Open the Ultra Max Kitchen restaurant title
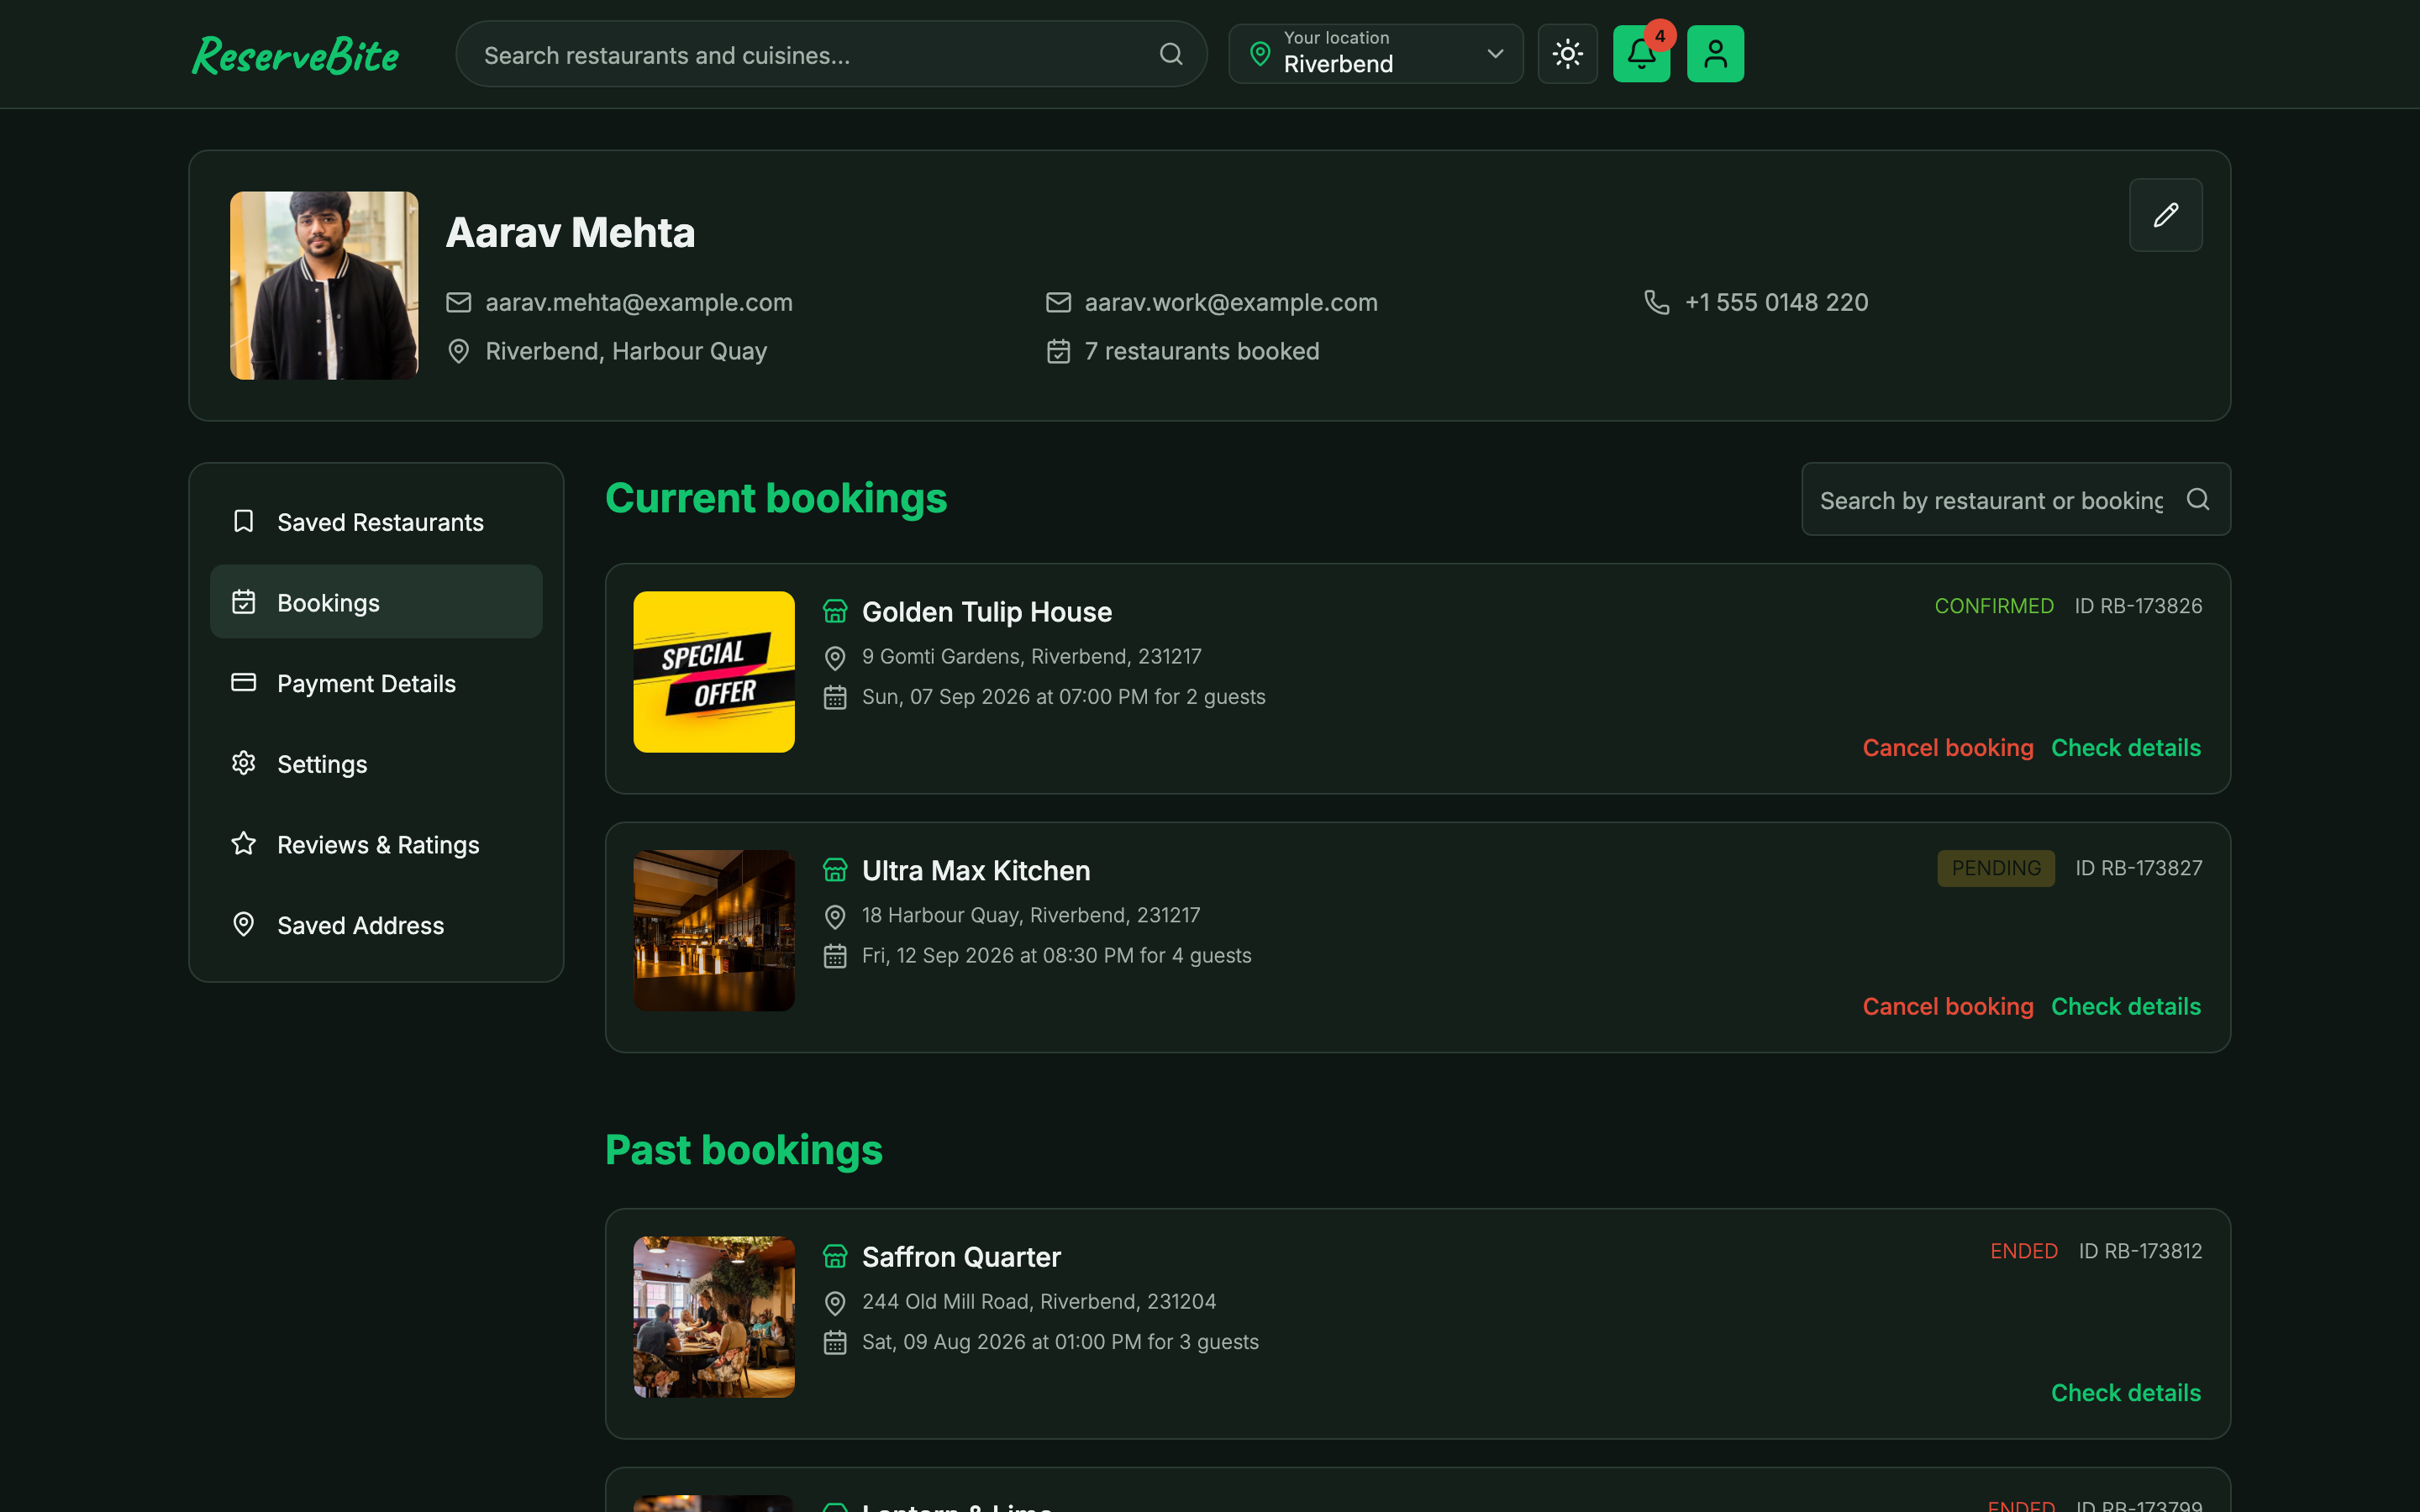The width and height of the screenshot is (2420, 1512). click(x=976, y=870)
